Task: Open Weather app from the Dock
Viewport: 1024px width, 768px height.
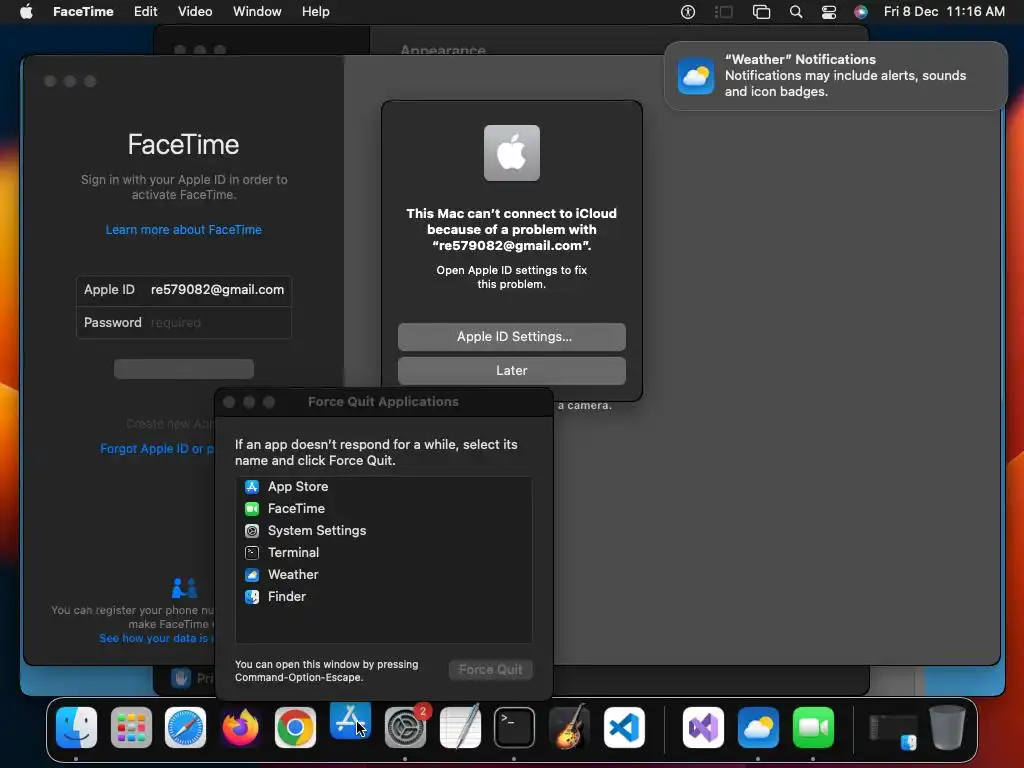Action: pyautogui.click(x=758, y=727)
